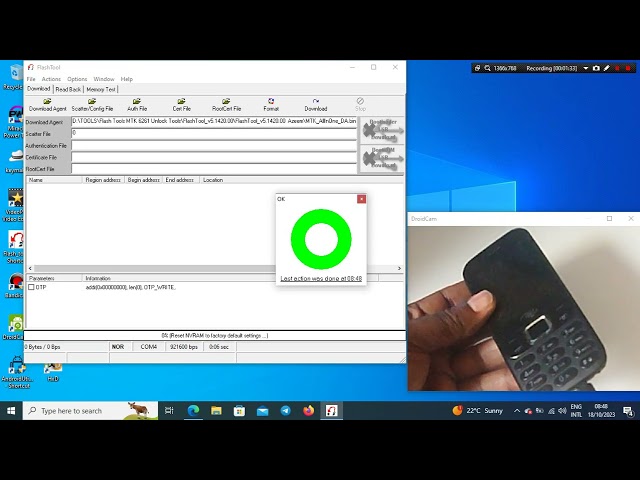Open the Help menu
The height and width of the screenshot is (480, 640).
point(127,79)
